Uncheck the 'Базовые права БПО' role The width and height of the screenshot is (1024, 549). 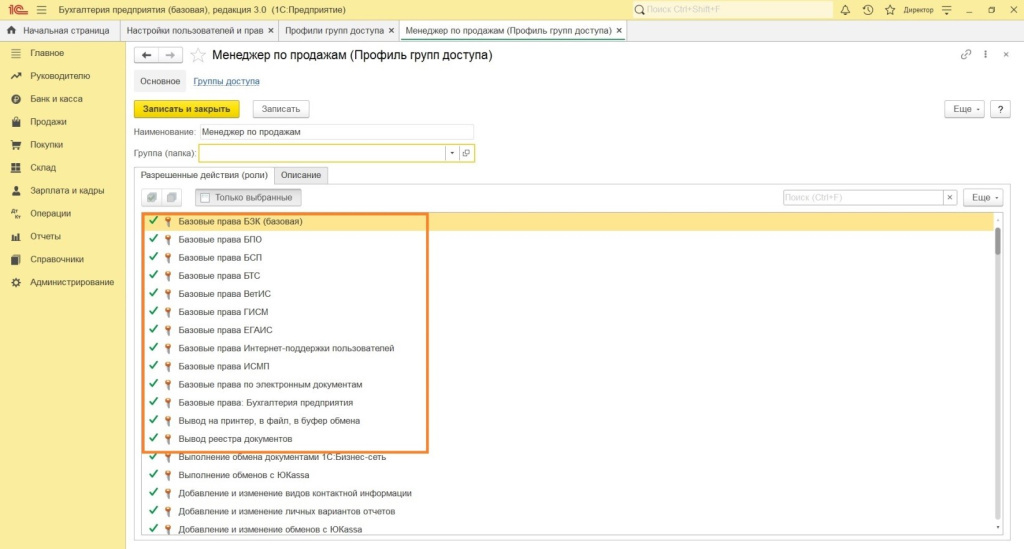153,240
